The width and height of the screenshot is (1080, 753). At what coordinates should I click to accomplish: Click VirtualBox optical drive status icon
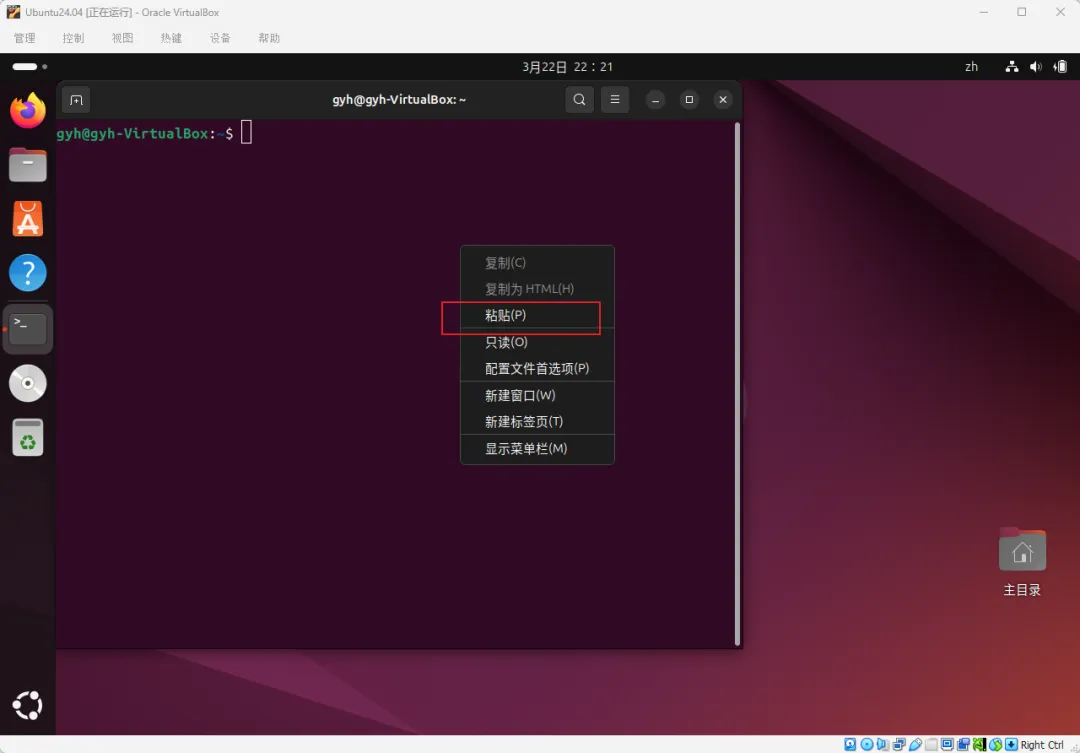tap(866, 744)
